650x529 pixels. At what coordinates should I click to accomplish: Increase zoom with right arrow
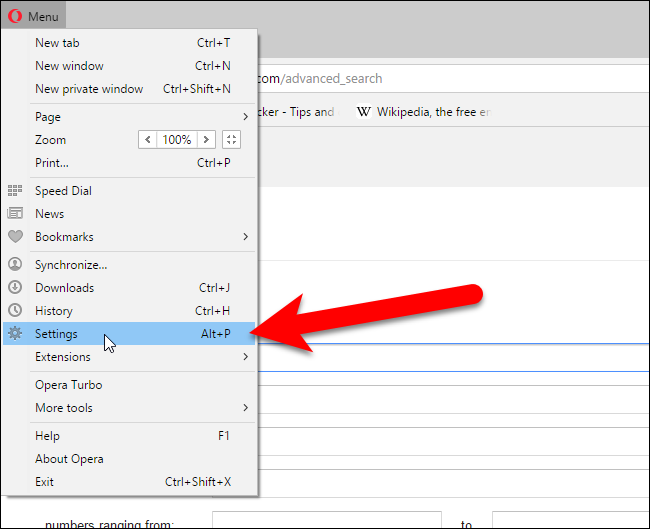click(206, 140)
